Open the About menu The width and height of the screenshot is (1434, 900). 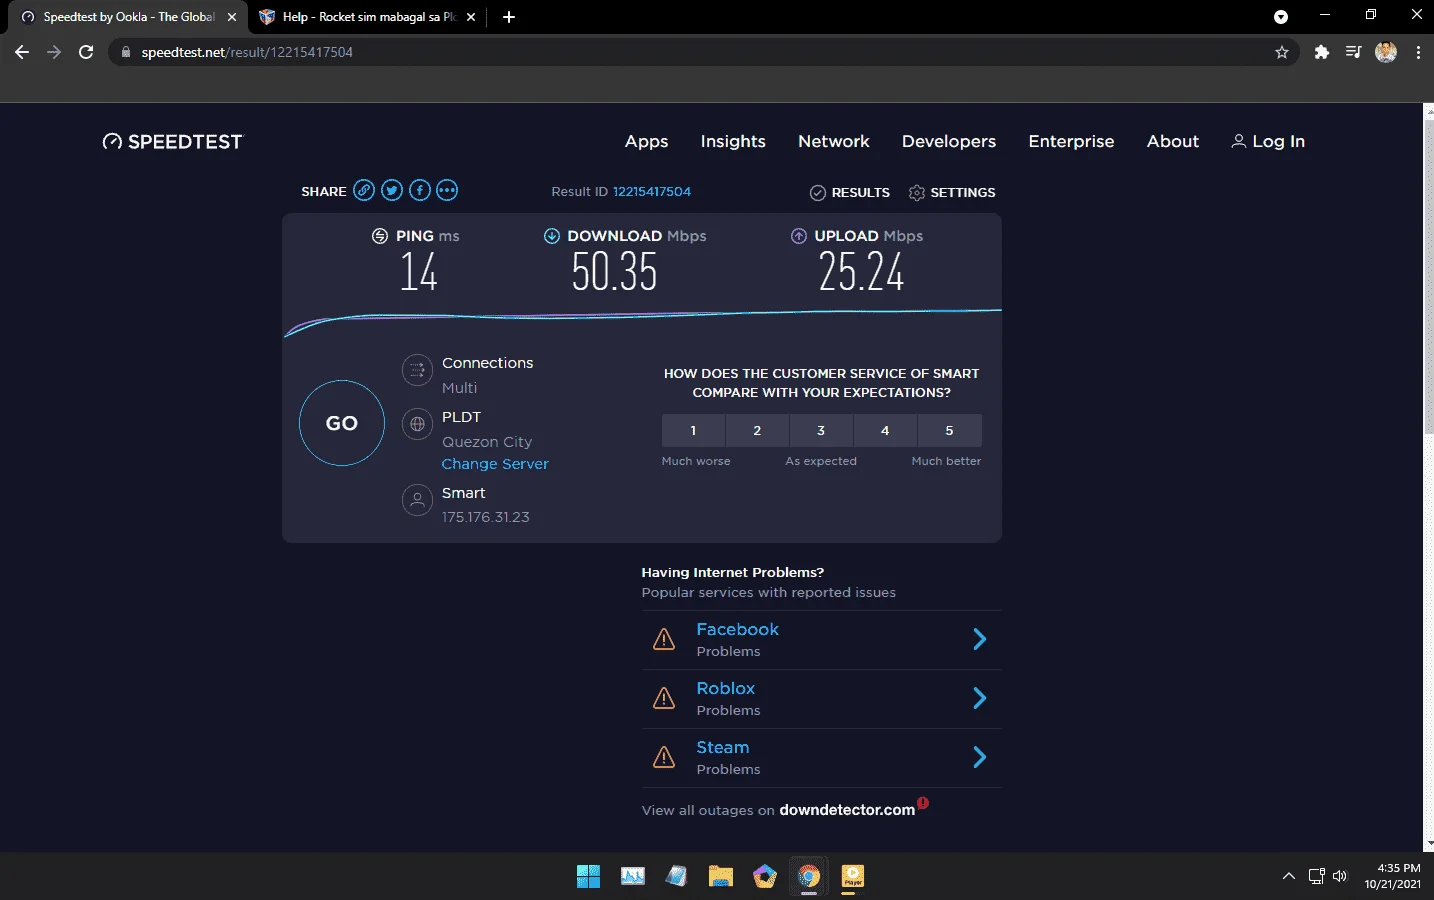click(x=1173, y=142)
